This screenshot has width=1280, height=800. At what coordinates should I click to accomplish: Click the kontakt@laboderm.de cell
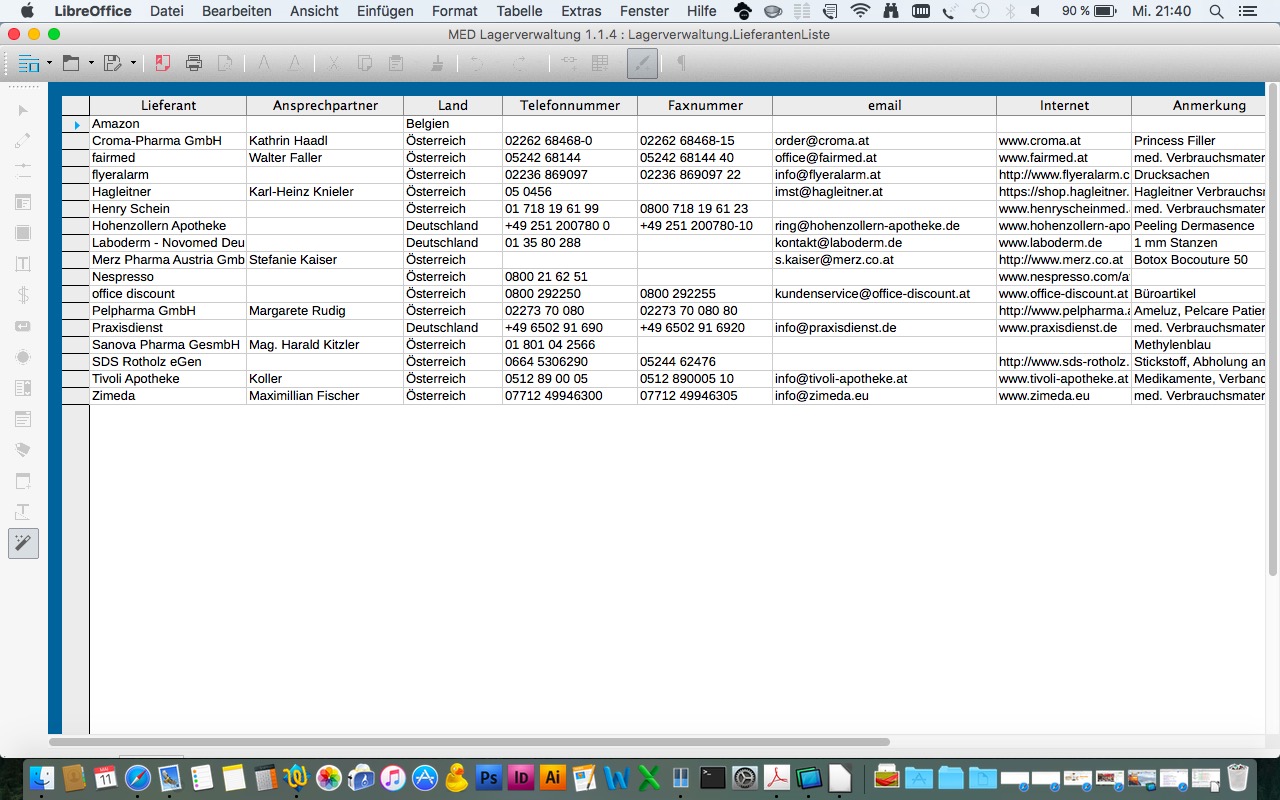[x=885, y=243]
